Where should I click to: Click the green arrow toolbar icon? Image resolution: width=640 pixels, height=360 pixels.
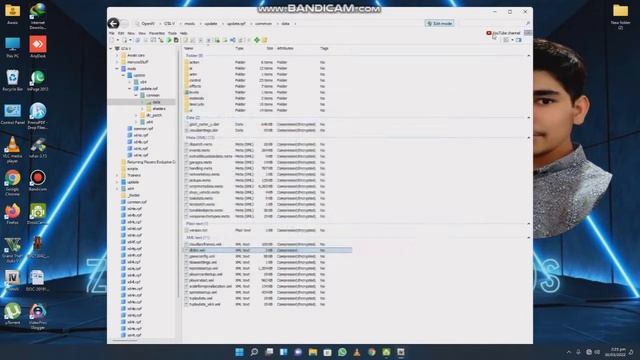pos(169,40)
